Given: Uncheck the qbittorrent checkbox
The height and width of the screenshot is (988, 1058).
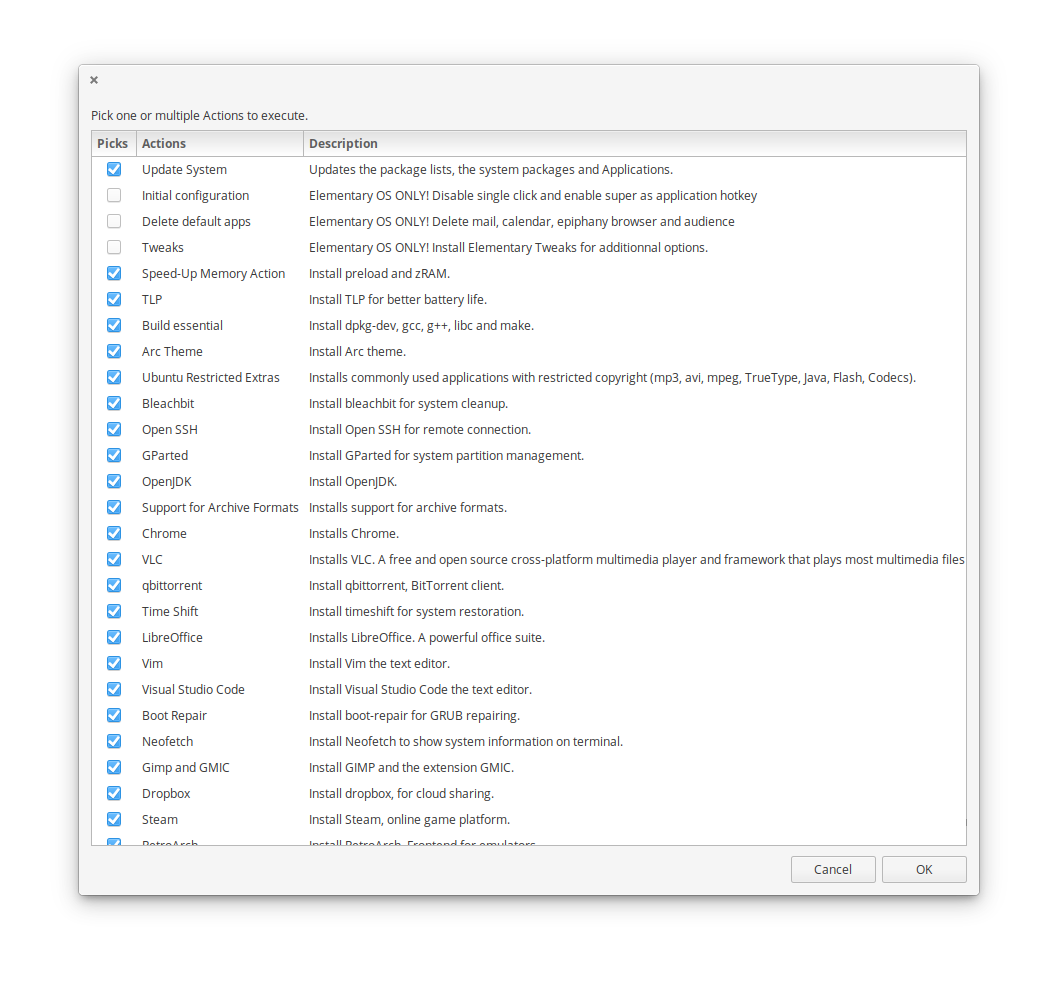Looking at the screenshot, I should (114, 585).
